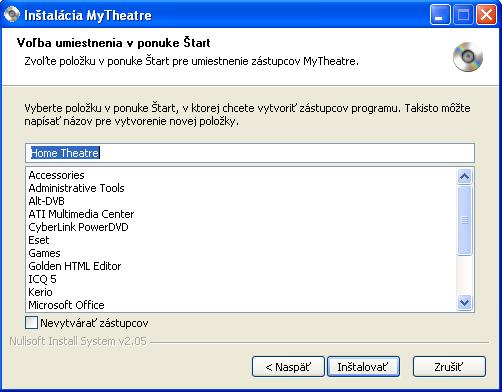Click the folder list scrollbar thumb
This screenshot has width=502, height=392.
pyautogui.click(x=465, y=220)
